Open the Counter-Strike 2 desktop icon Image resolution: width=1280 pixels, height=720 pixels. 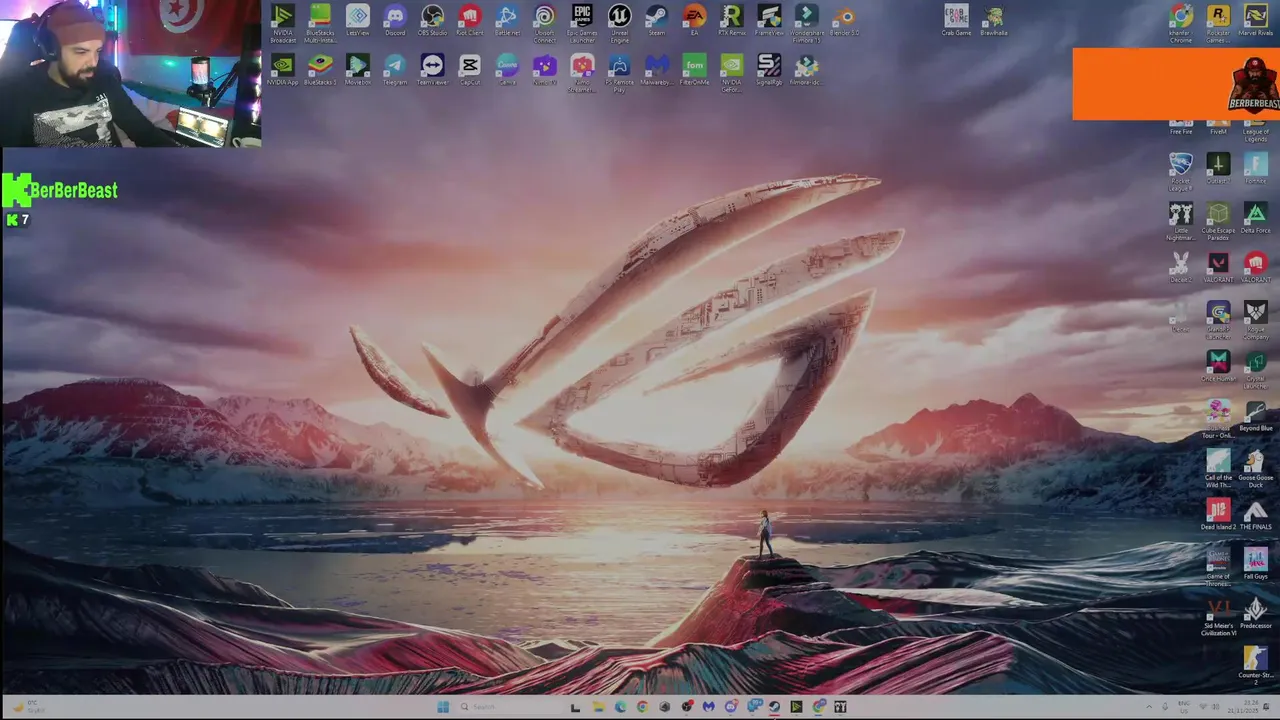click(1256, 664)
